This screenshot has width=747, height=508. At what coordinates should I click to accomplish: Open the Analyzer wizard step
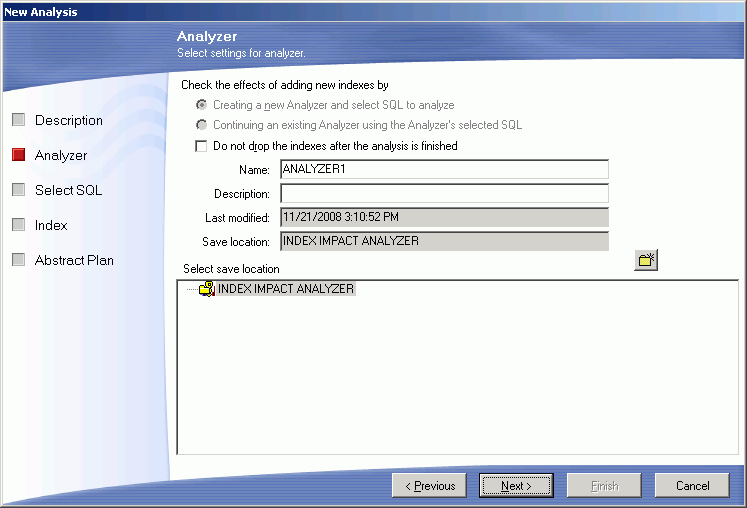coord(61,155)
